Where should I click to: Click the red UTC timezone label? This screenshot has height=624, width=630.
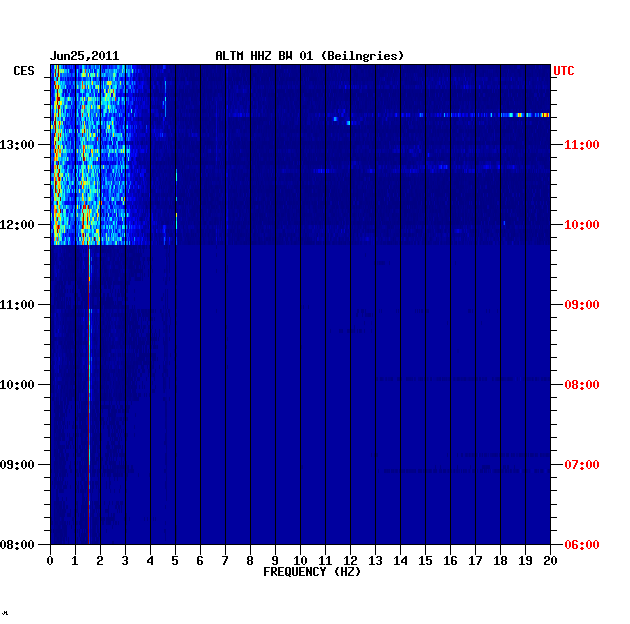[564, 71]
